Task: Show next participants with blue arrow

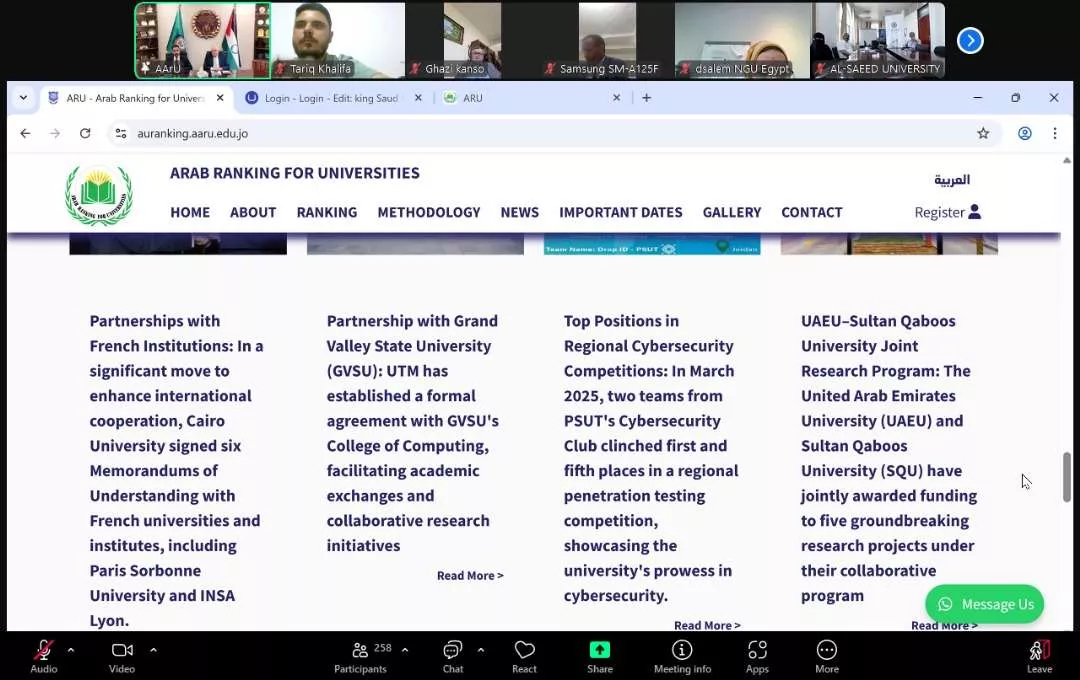Action: [x=970, y=41]
